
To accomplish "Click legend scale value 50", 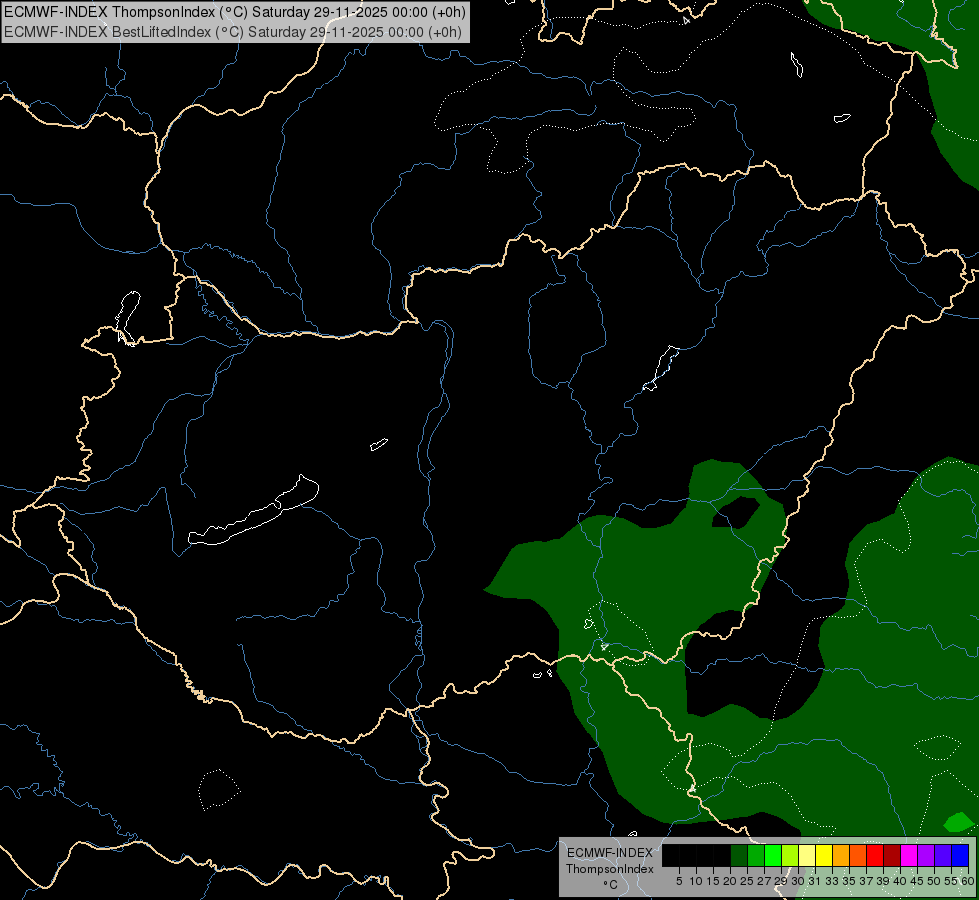I will click(x=934, y=881).
